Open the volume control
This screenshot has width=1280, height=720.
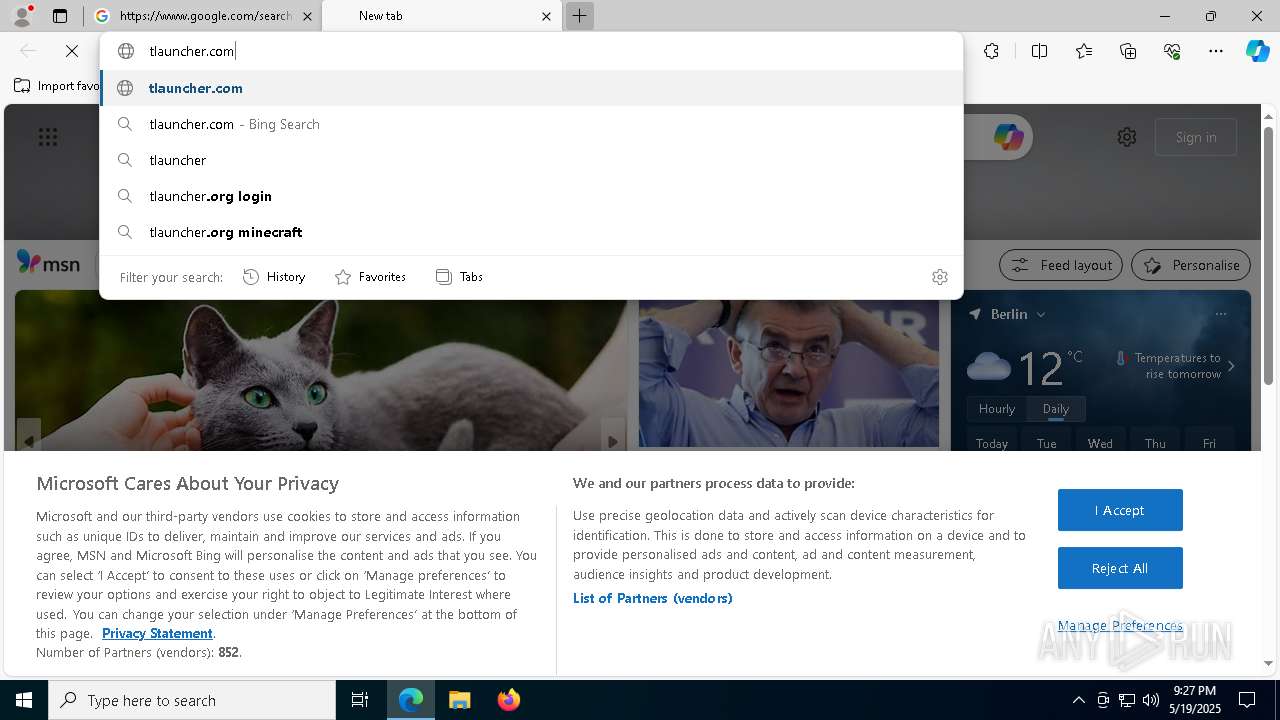click(1150, 700)
